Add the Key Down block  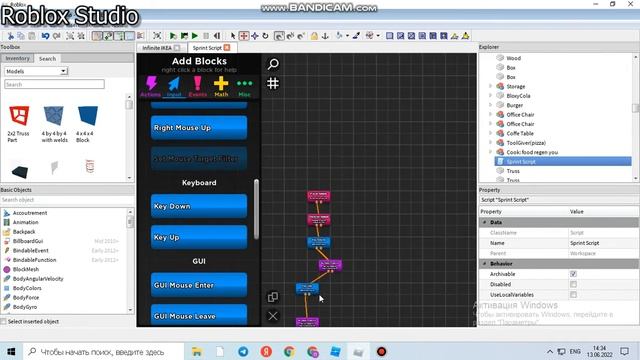(x=199, y=206)
